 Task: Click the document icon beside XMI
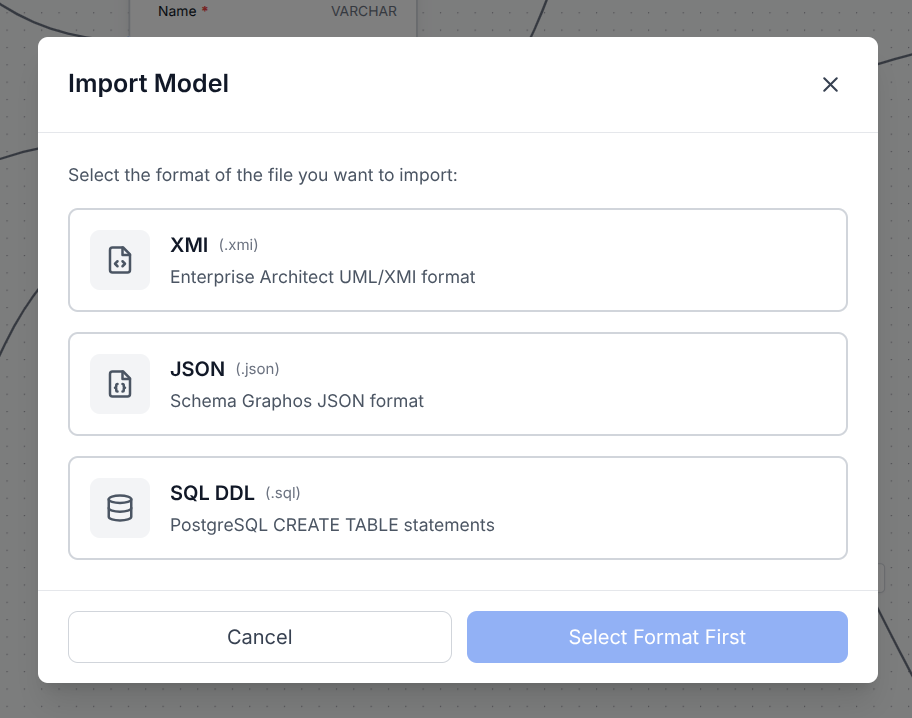pos(119,260)
